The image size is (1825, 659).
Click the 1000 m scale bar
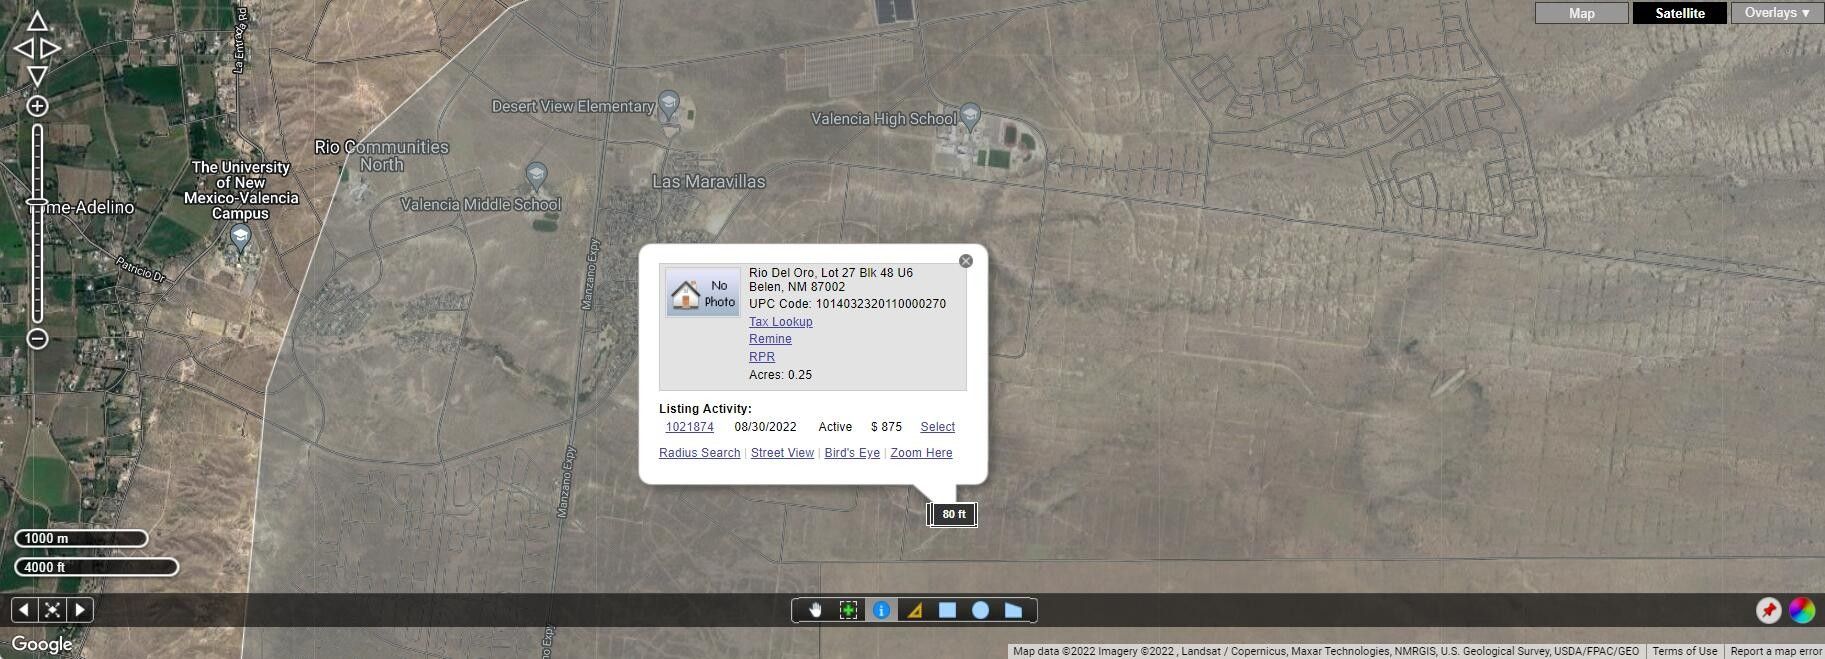click(81, 539)
